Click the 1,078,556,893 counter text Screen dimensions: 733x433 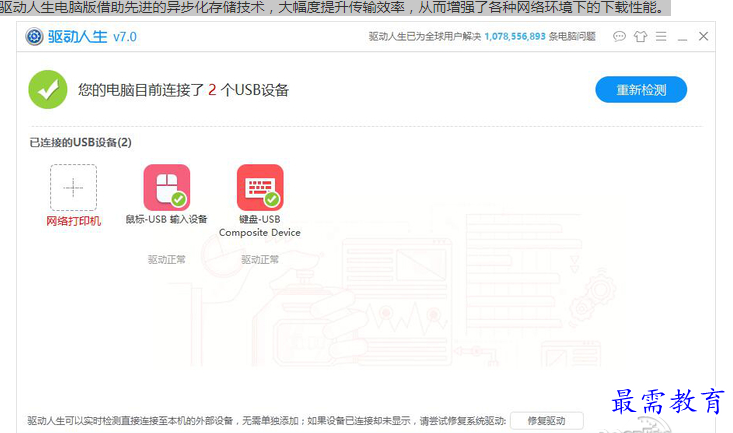point(515,36)
